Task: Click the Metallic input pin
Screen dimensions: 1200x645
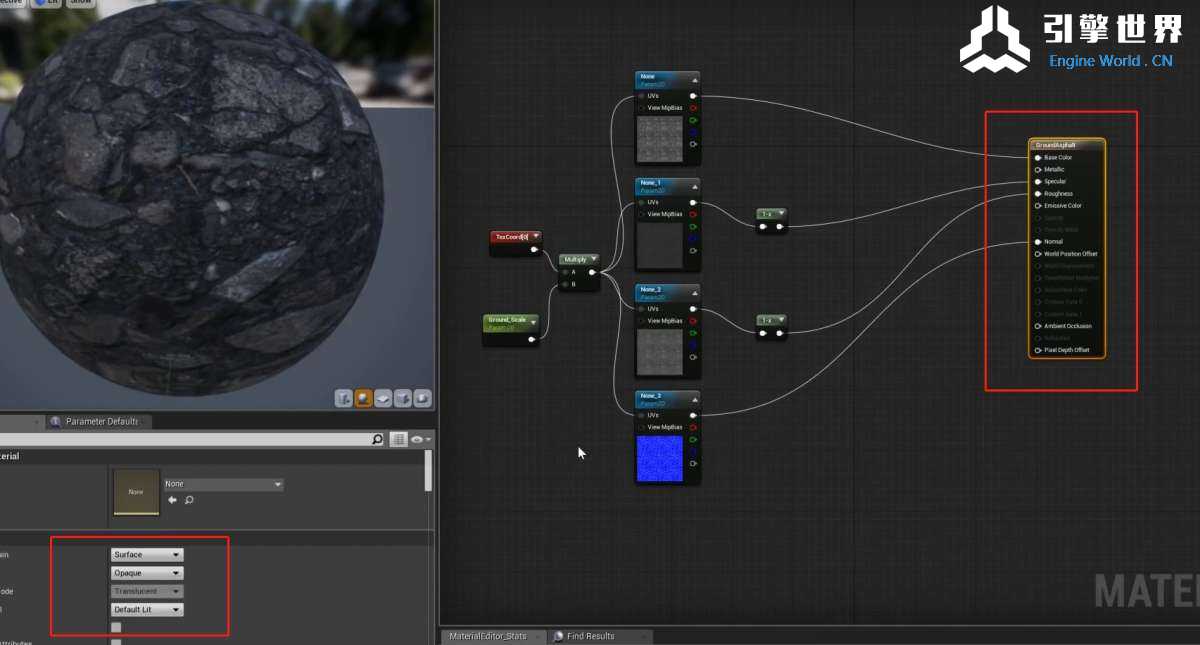Action: (x=1038, y=170)
